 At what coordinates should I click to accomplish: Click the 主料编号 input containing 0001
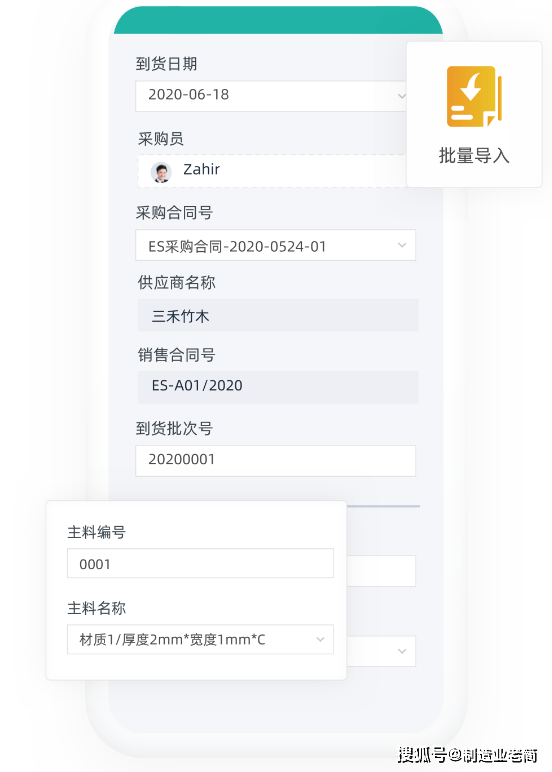(200, 563)
